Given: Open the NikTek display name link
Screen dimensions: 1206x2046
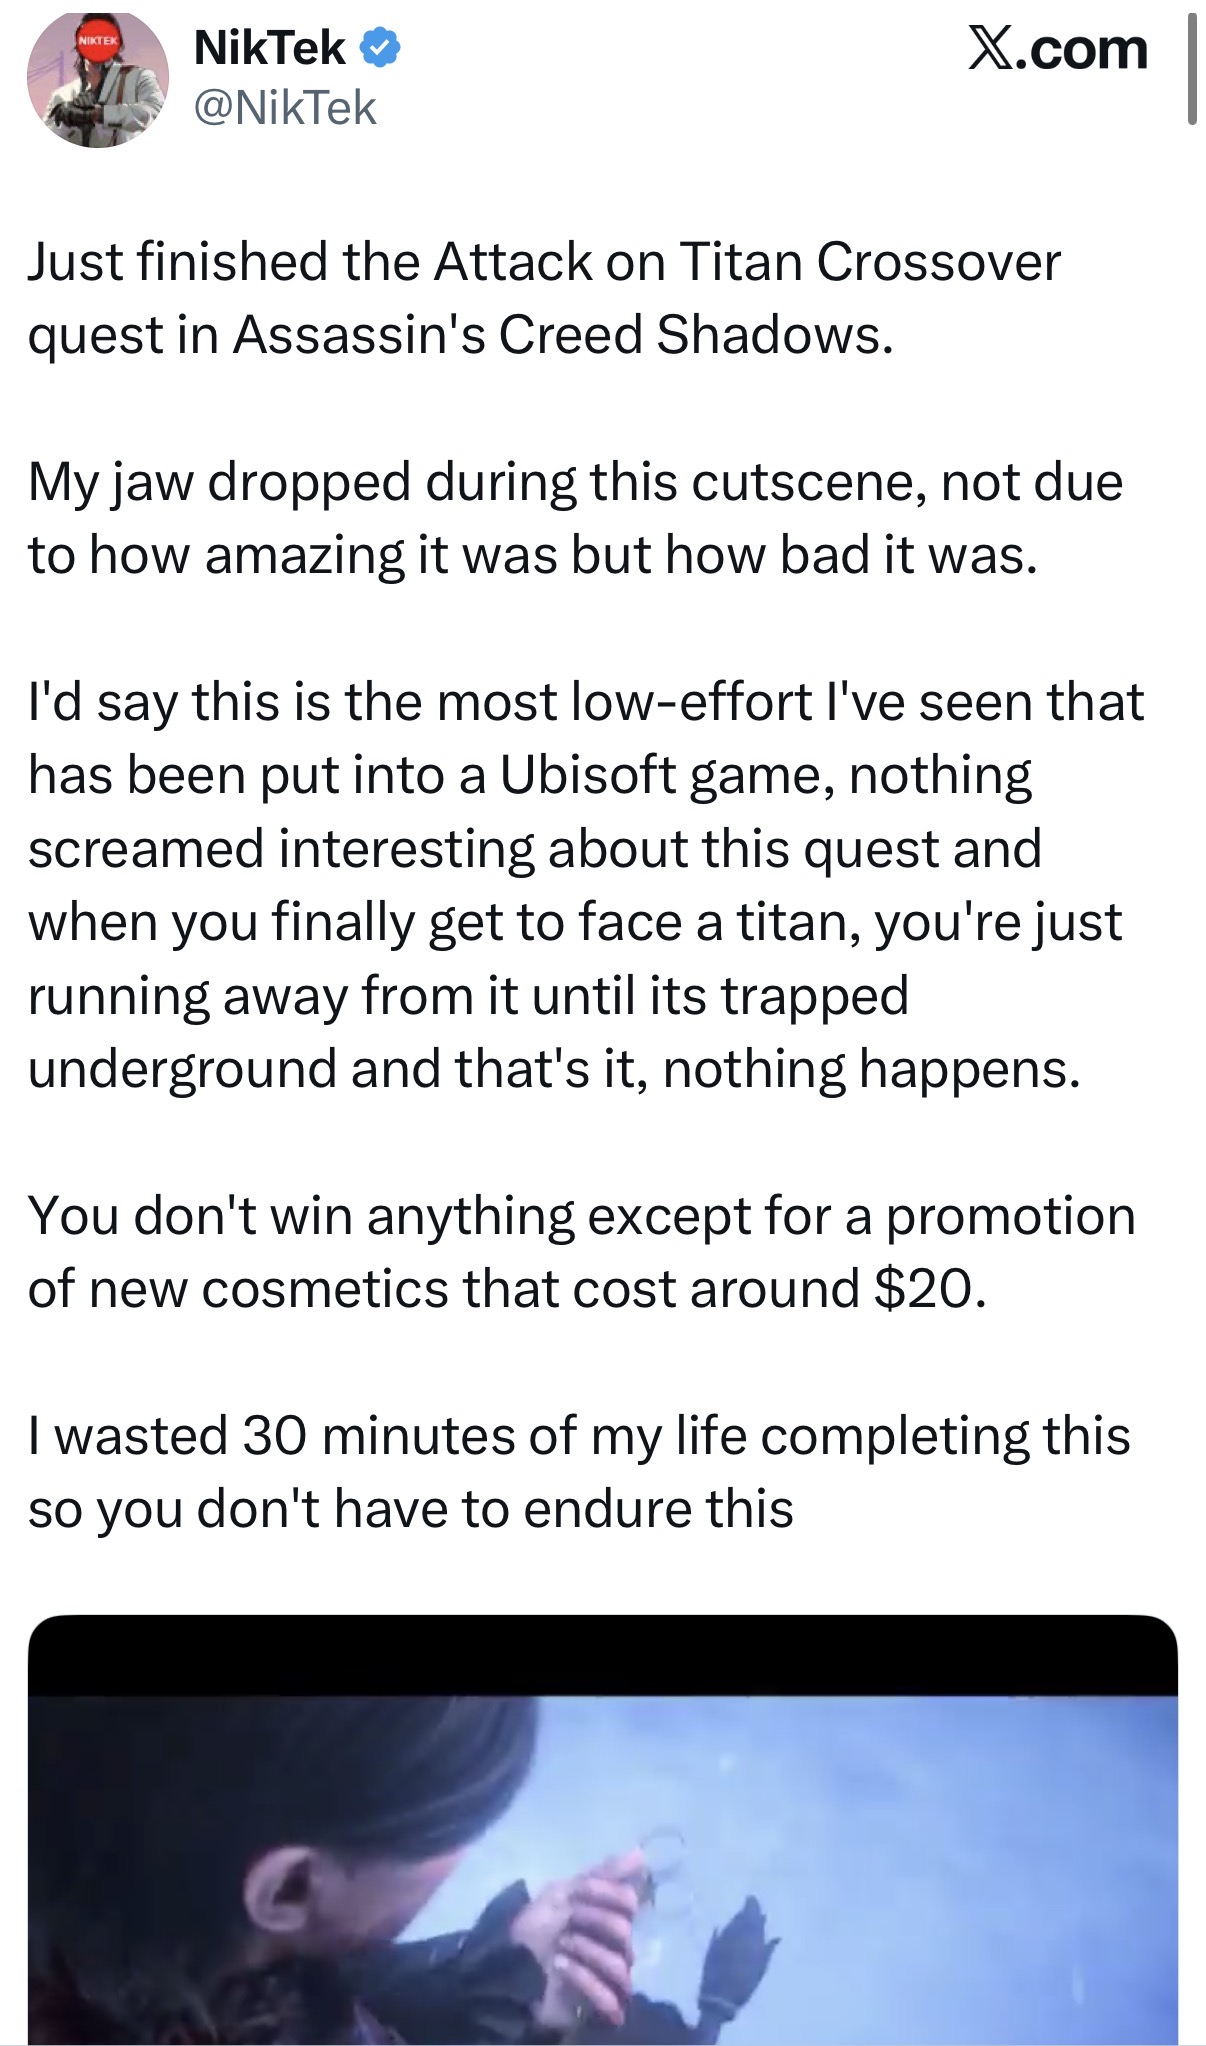Looking at the screenshot, I should 270,48.
